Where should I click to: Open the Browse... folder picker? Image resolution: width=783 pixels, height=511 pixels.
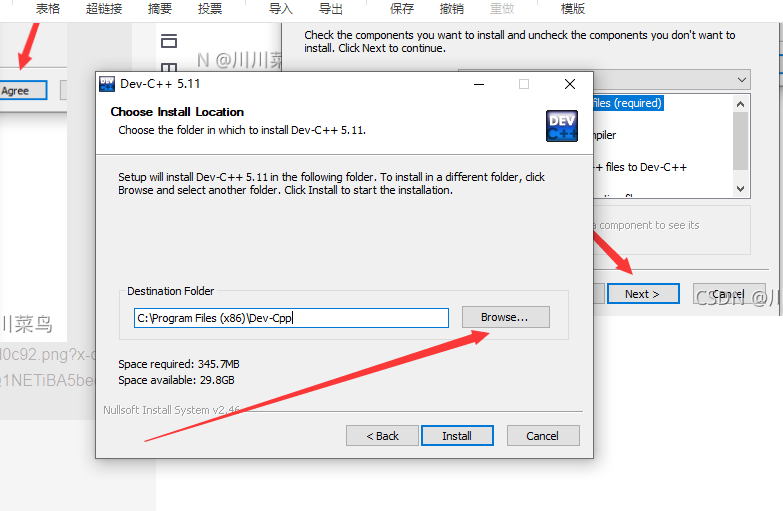coord(505,317)
